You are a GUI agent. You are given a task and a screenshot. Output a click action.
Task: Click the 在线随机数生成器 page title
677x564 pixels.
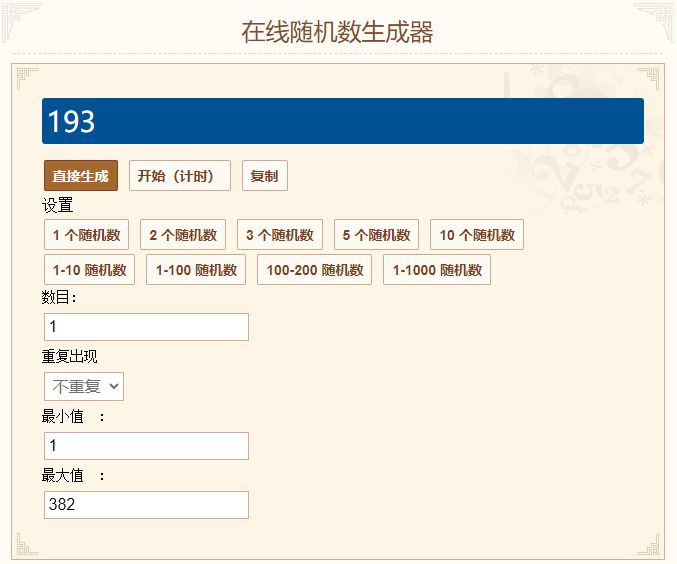(337, 32)
